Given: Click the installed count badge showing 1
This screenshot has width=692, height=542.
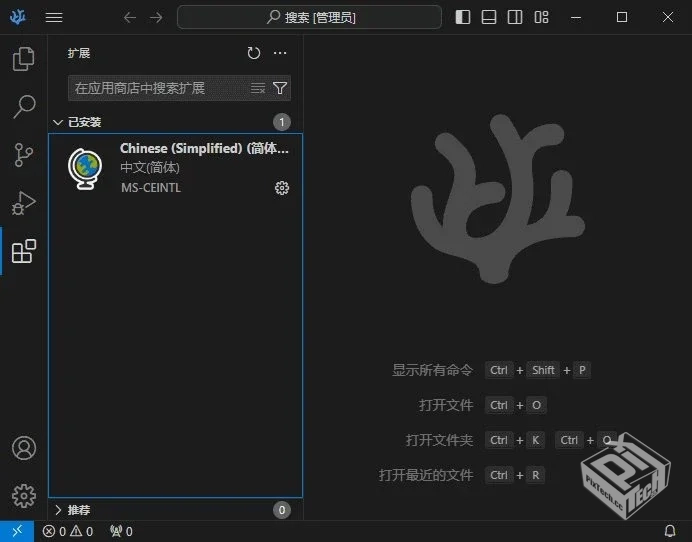Looking at the screenshot, I should click(282, 122).
